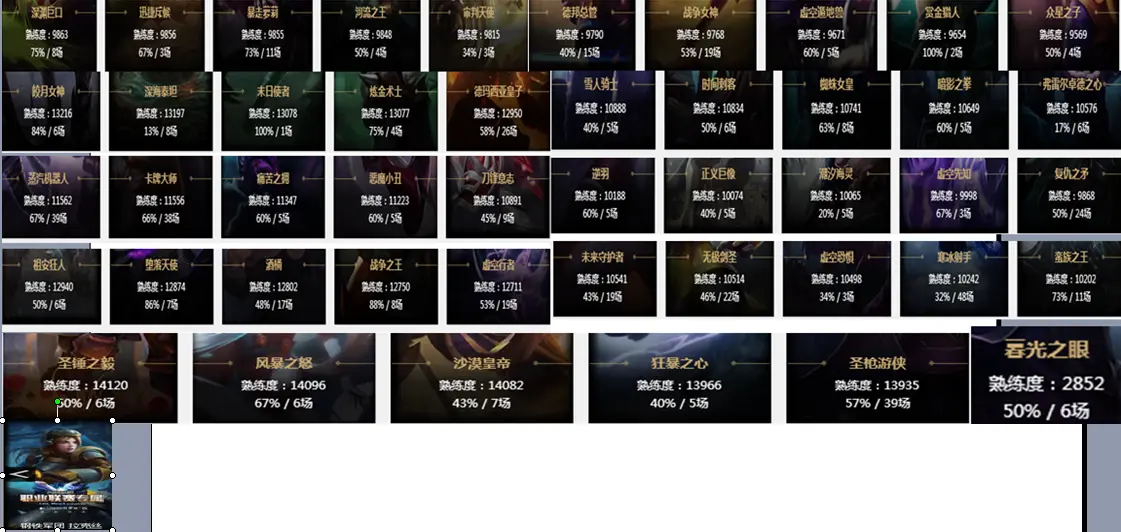Click the 沙漠皇帝 mastery card
1121x532 pixels.
[481, 378]
